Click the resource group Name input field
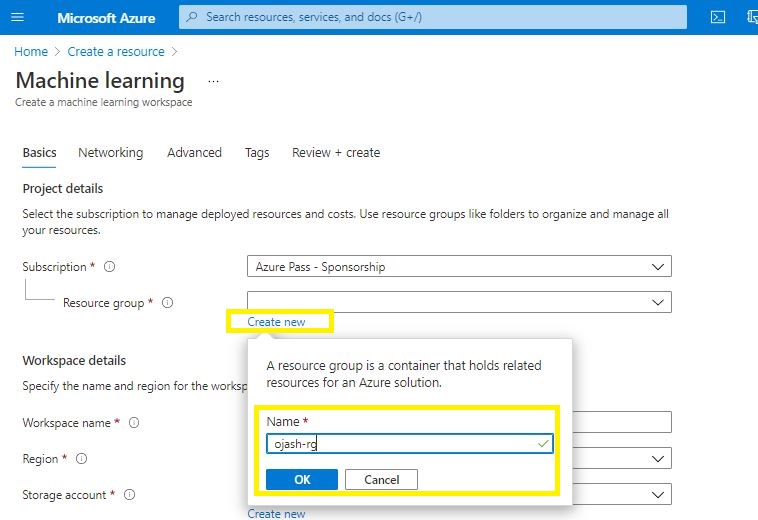 pos(400,443)
